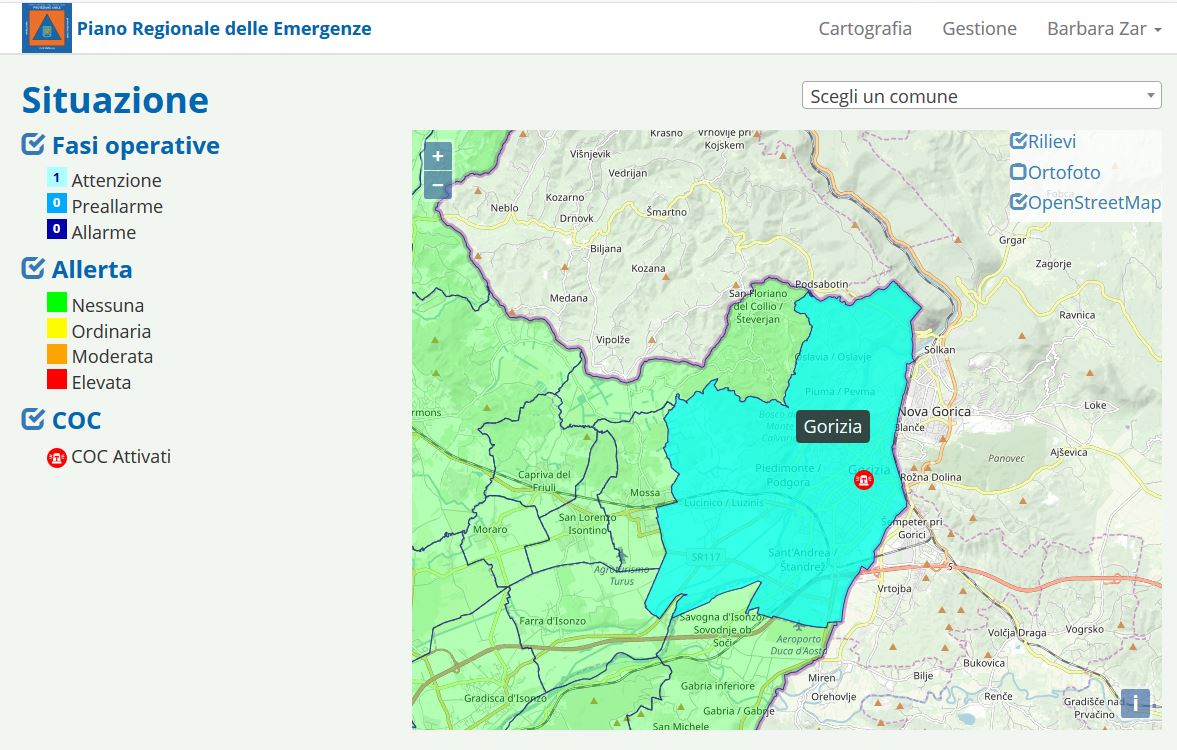The image size is (1177, 750).
Task: Toggle the Allerta layer checkbox
Action: pos(33,269)
